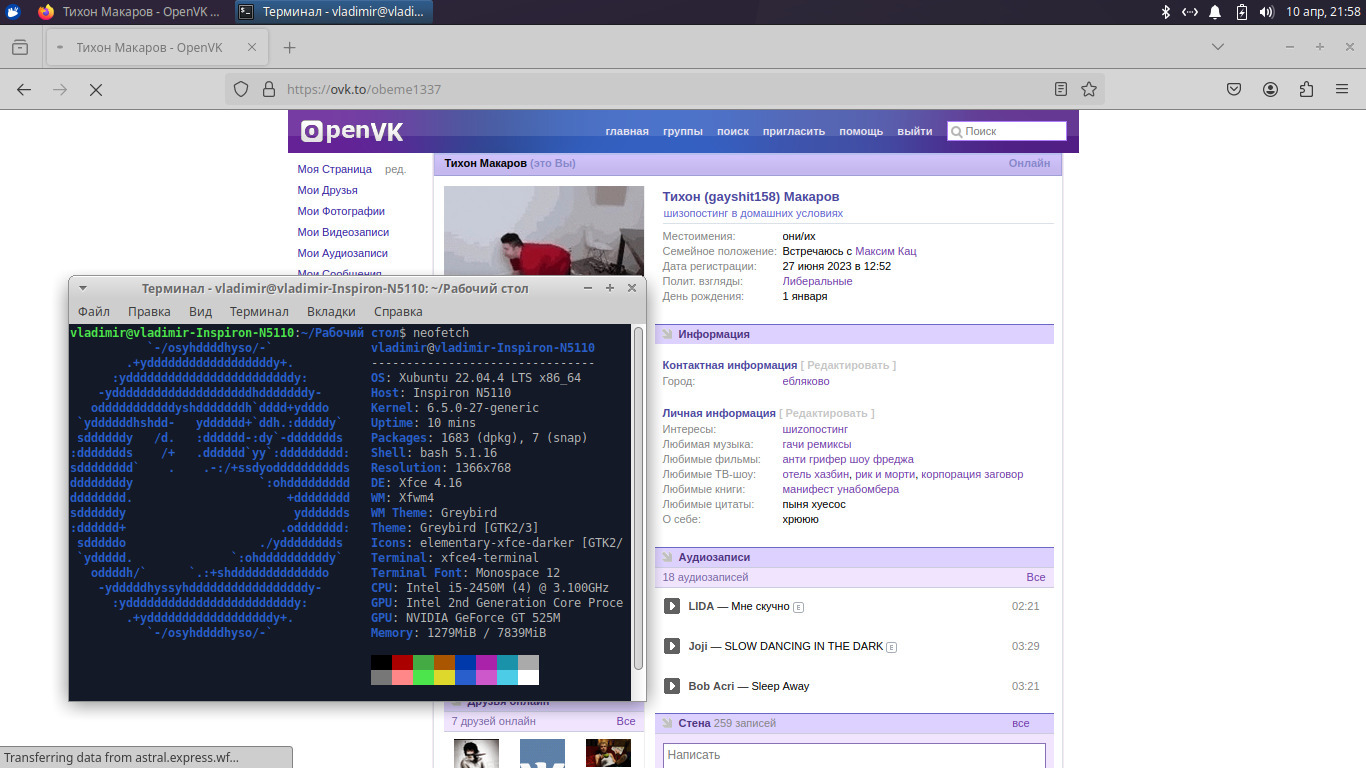Play Joji SLOW DANCING IN THE DARK

[672, 646]
